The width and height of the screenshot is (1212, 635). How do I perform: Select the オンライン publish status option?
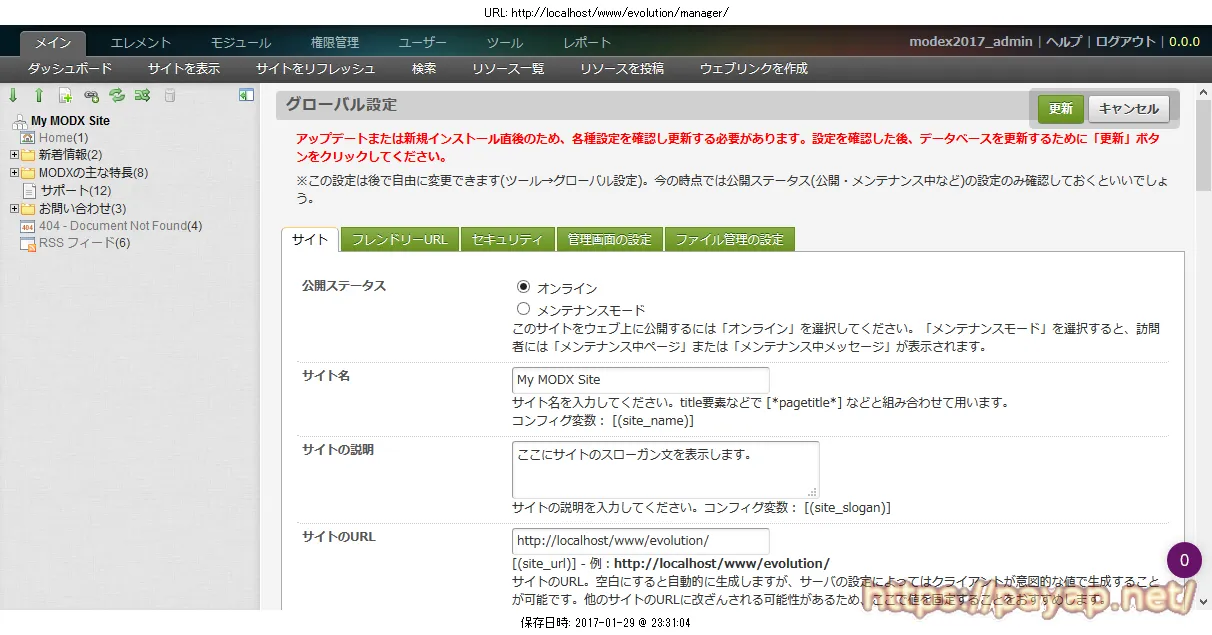click(523, 286)
